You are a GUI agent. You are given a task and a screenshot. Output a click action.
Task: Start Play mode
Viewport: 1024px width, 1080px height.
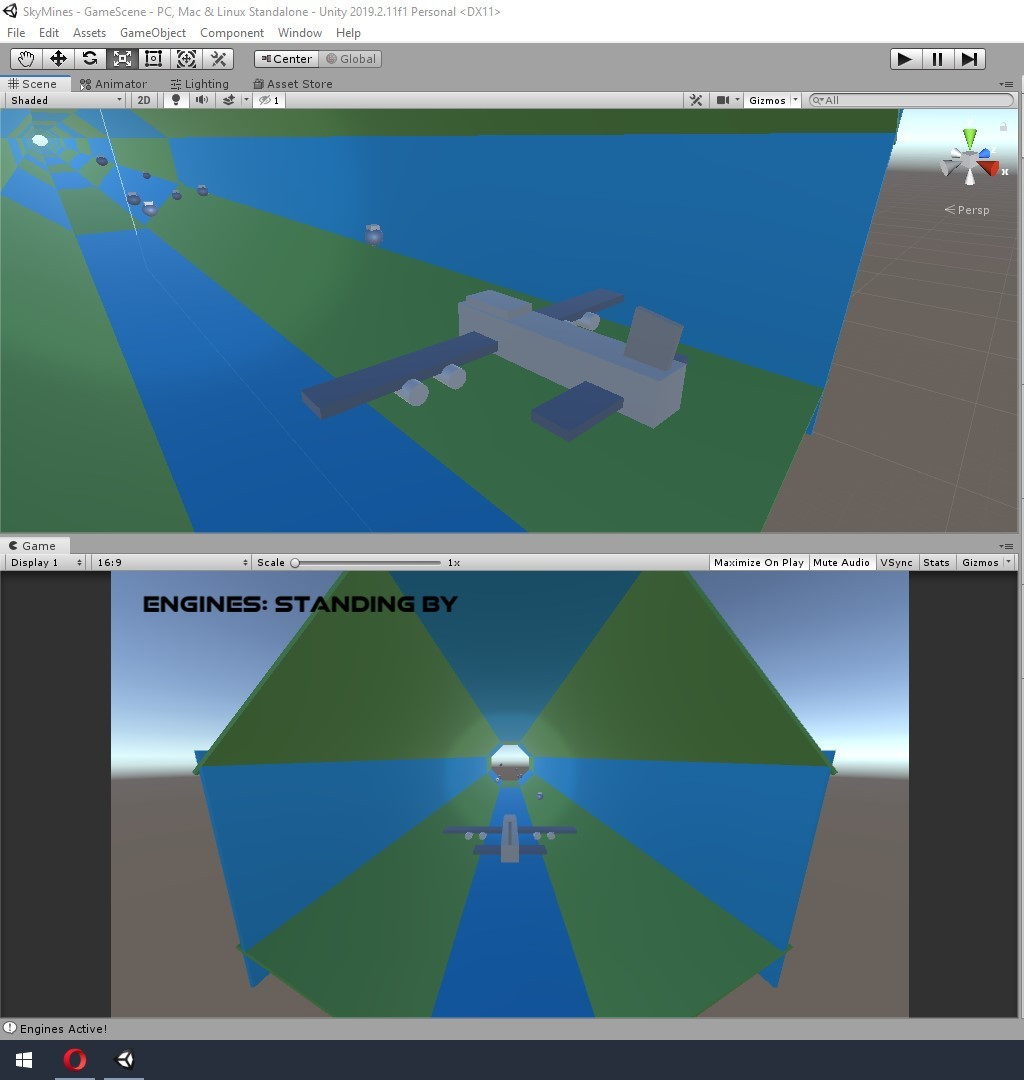[906, 59]
